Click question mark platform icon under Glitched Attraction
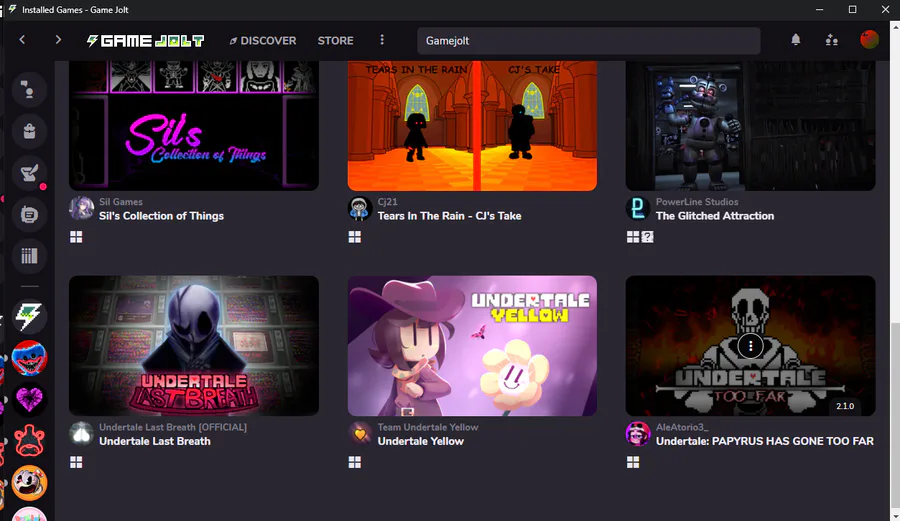Screen dimensions: 900x521 [647, 237]
